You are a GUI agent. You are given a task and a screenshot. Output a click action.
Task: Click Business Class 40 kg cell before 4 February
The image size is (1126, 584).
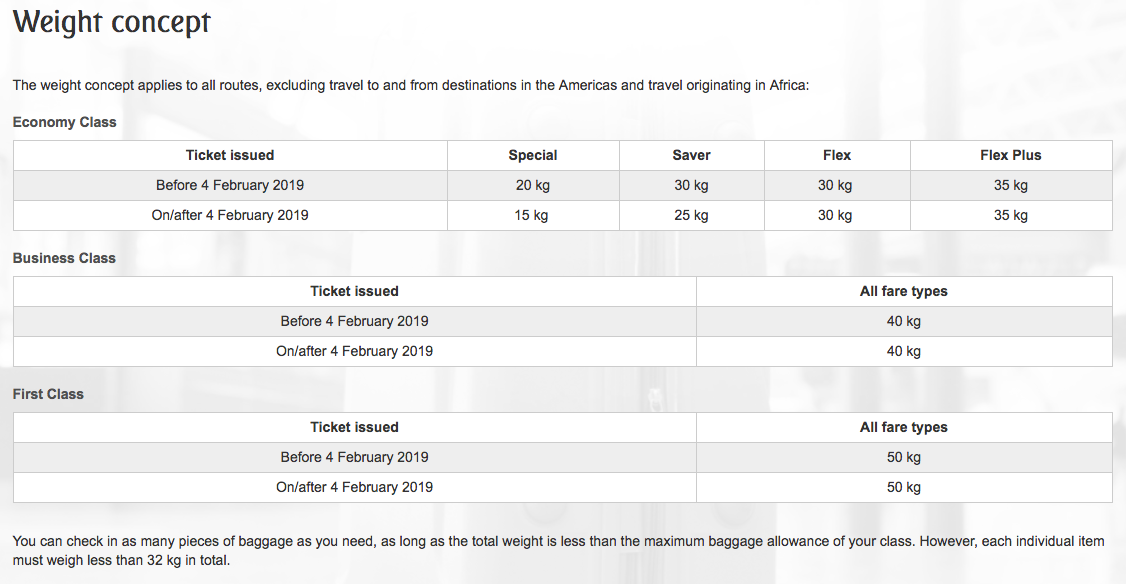click(x=904, y=321)
